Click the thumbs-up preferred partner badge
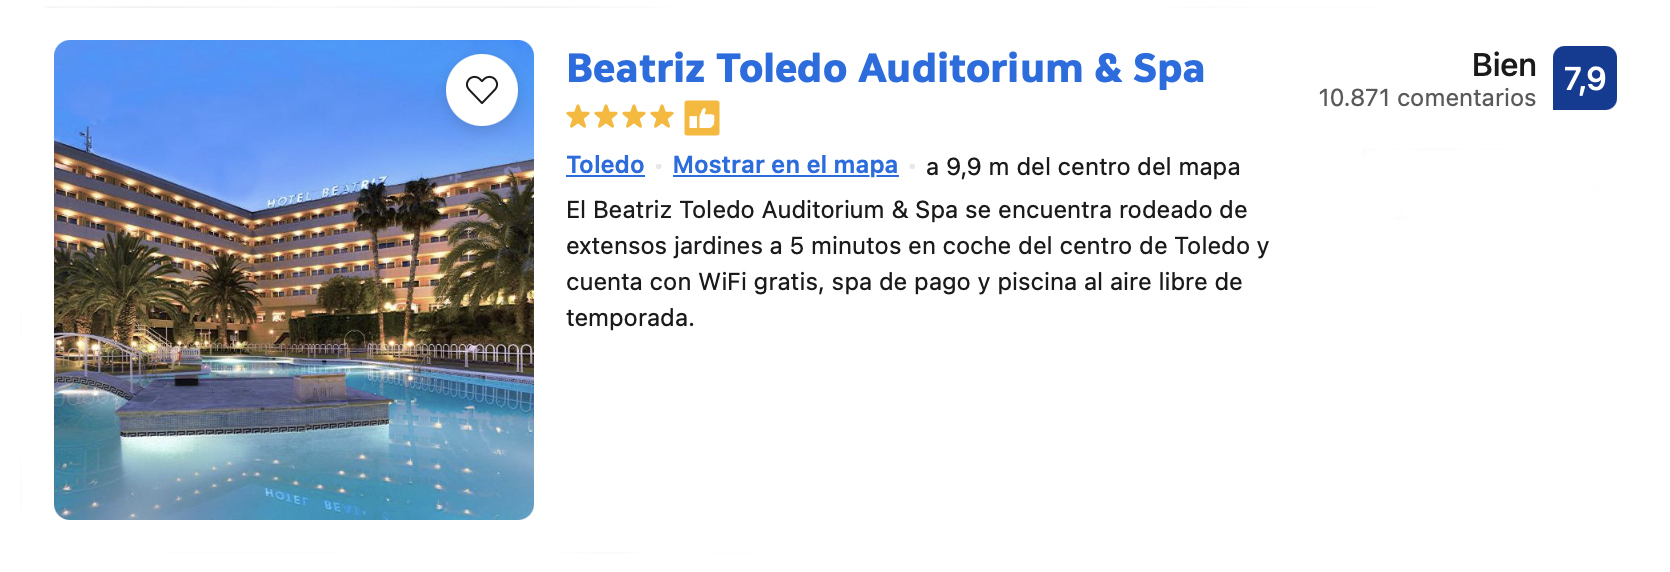 click(x=702, y=118)
